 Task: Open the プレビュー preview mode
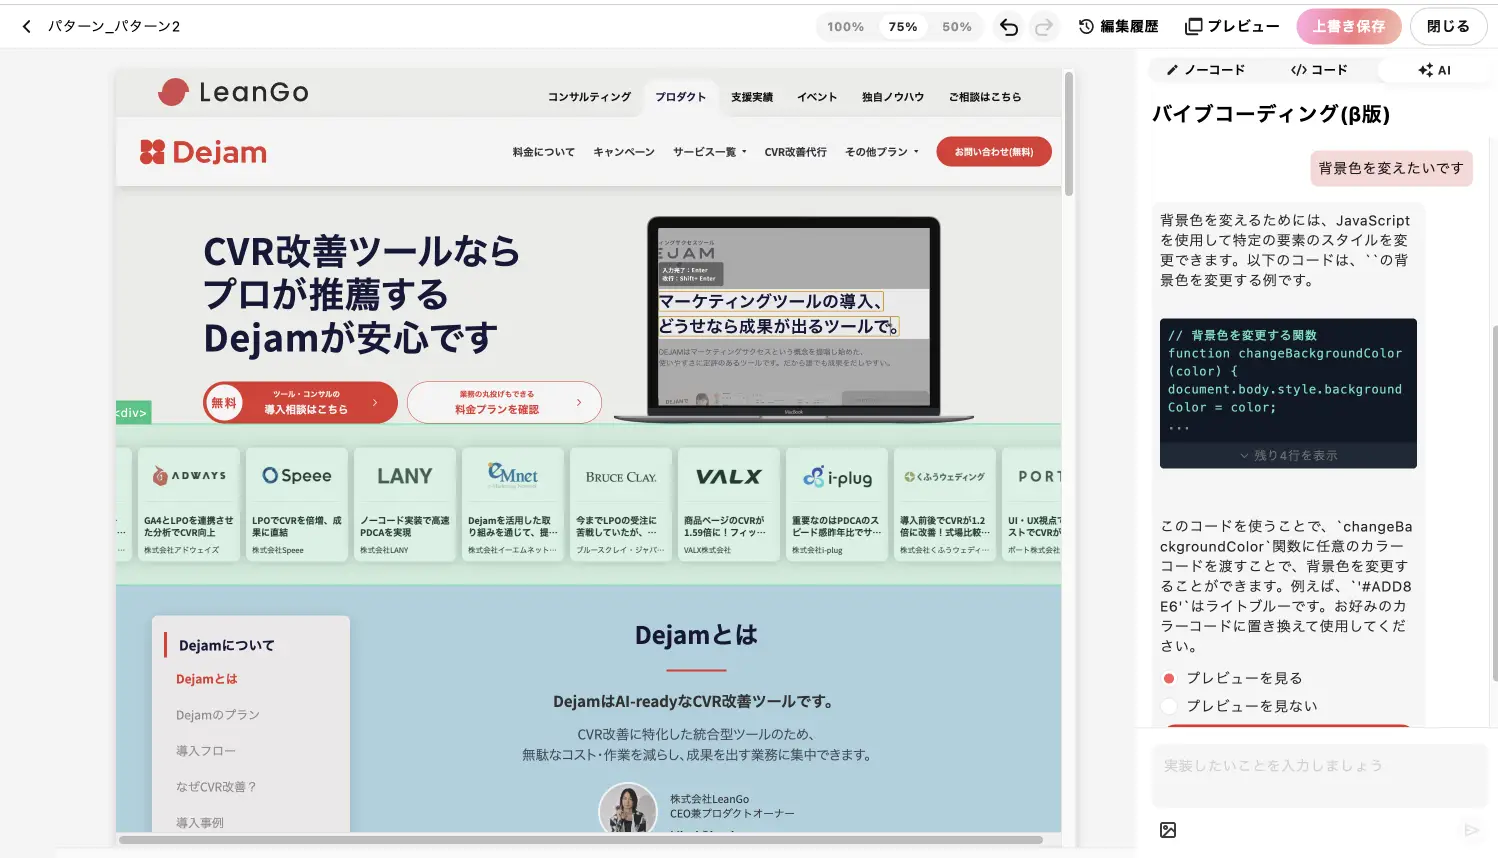point(1232,27)
